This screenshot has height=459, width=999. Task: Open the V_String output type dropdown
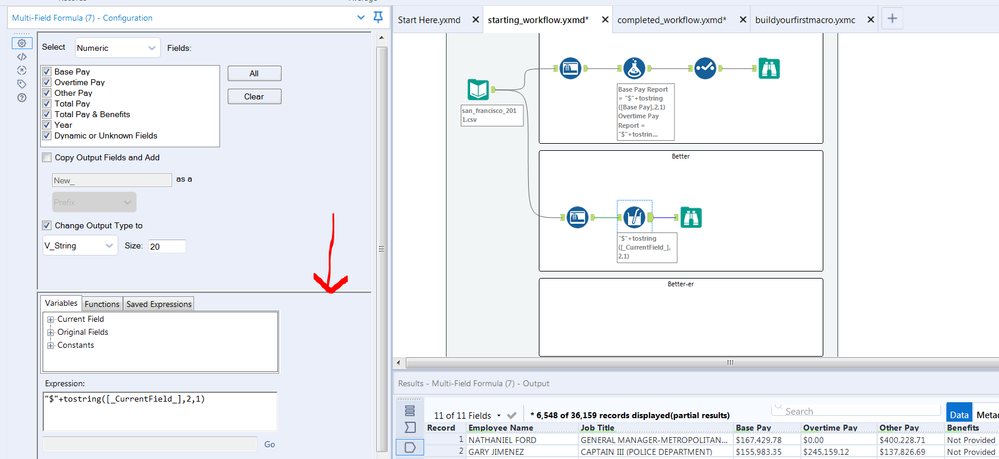click(x=79, y=245)
